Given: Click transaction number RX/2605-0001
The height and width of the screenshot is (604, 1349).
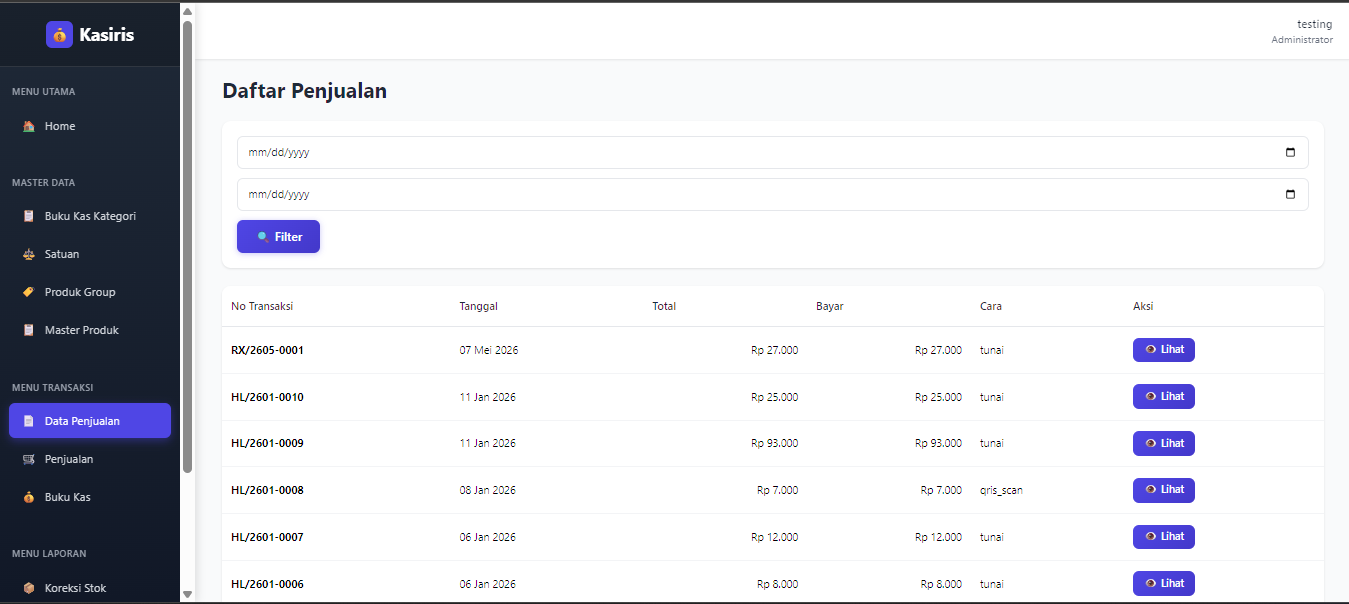Looking at the screenshot, I should coord(267,350).
